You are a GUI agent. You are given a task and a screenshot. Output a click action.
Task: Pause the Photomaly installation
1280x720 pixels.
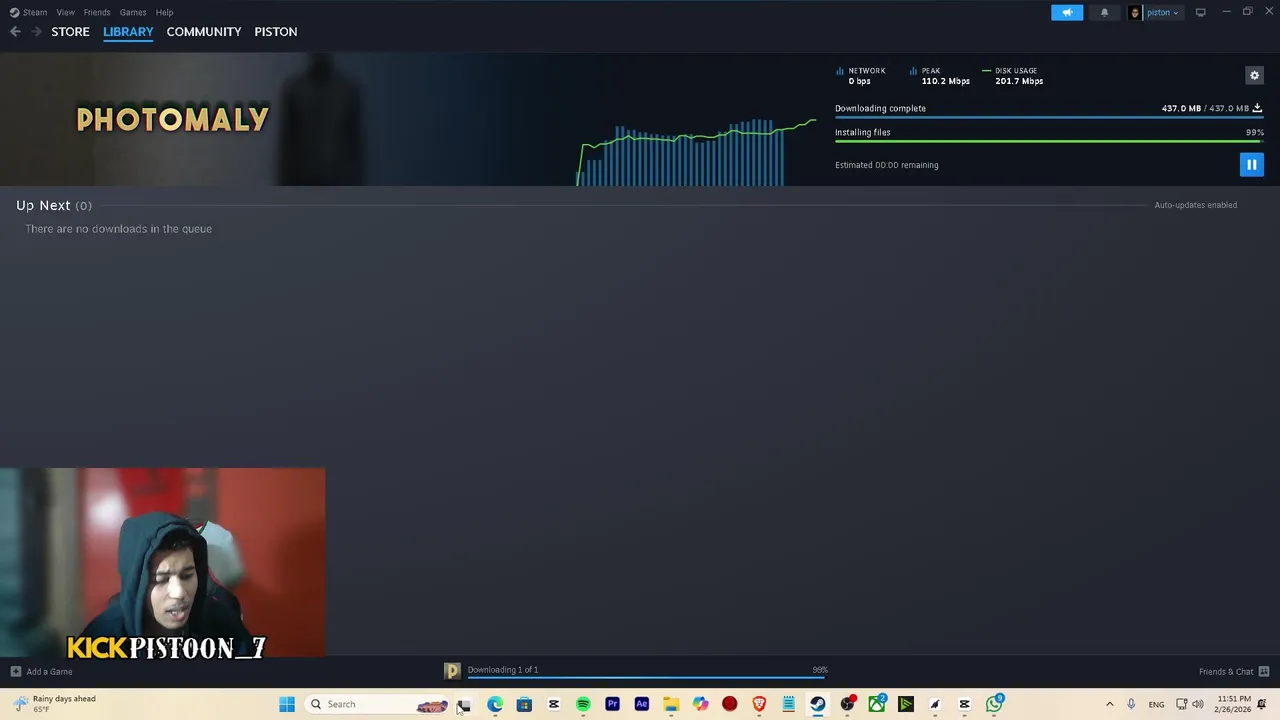coord(1251,165)
